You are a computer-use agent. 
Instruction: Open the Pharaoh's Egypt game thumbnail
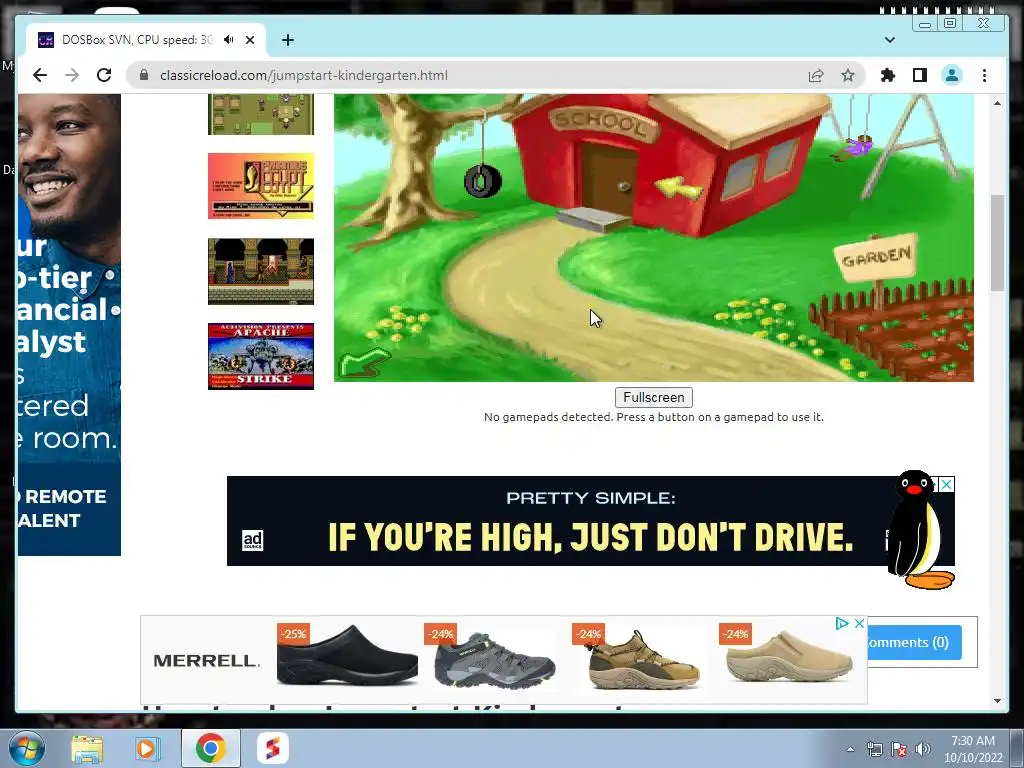(x=261, y=186)
